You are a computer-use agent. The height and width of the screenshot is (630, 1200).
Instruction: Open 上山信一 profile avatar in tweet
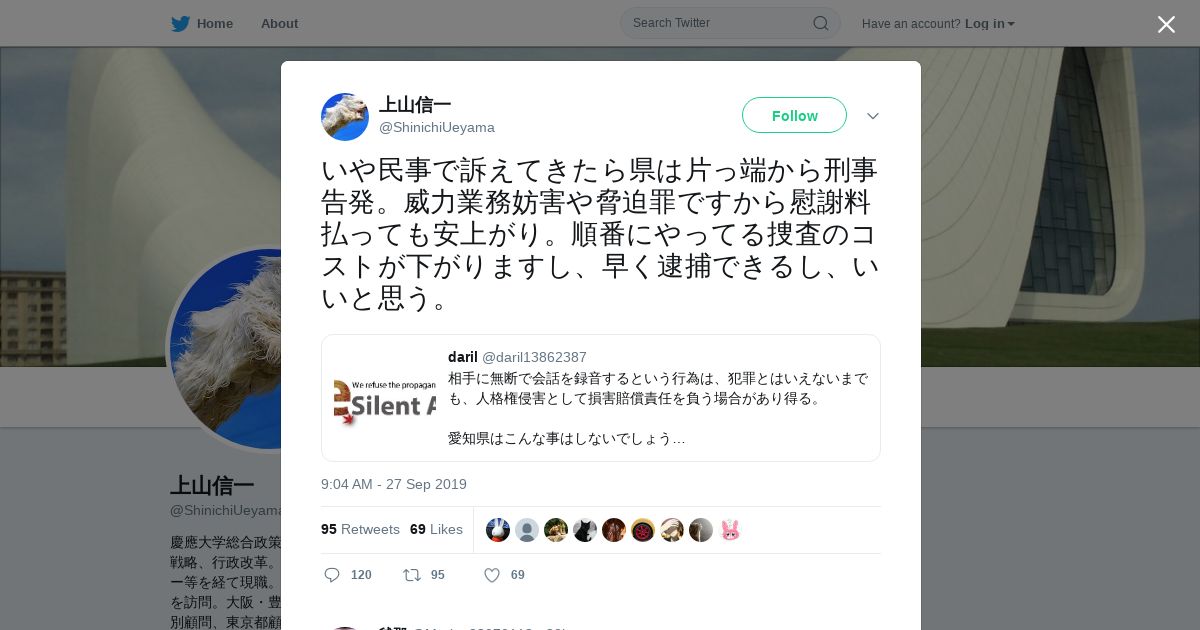click(x=345, y=117)
